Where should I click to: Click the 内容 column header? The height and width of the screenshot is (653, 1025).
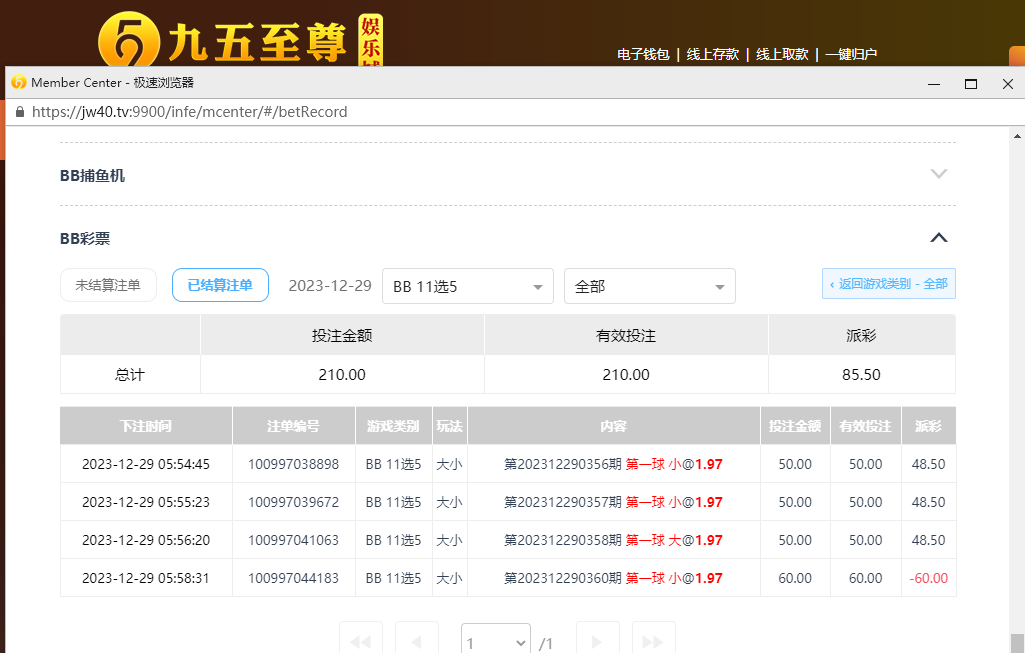tap(613, 426)
